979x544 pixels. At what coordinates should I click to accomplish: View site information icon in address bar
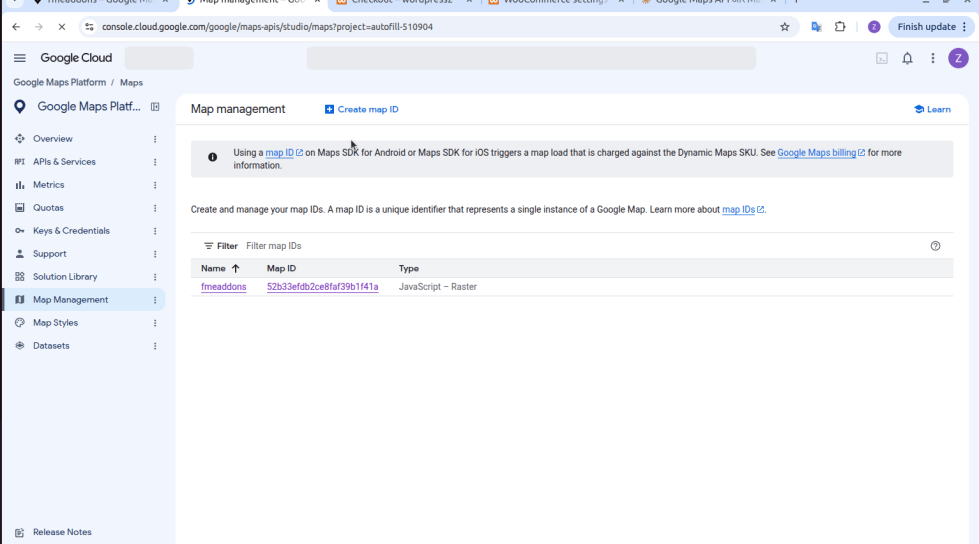89,27
